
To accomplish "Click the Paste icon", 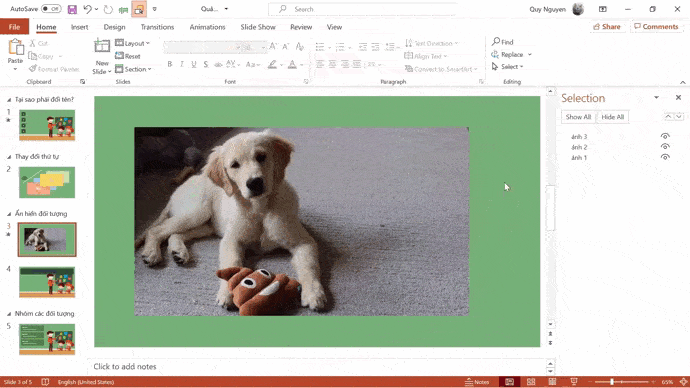I will [15, 47].
